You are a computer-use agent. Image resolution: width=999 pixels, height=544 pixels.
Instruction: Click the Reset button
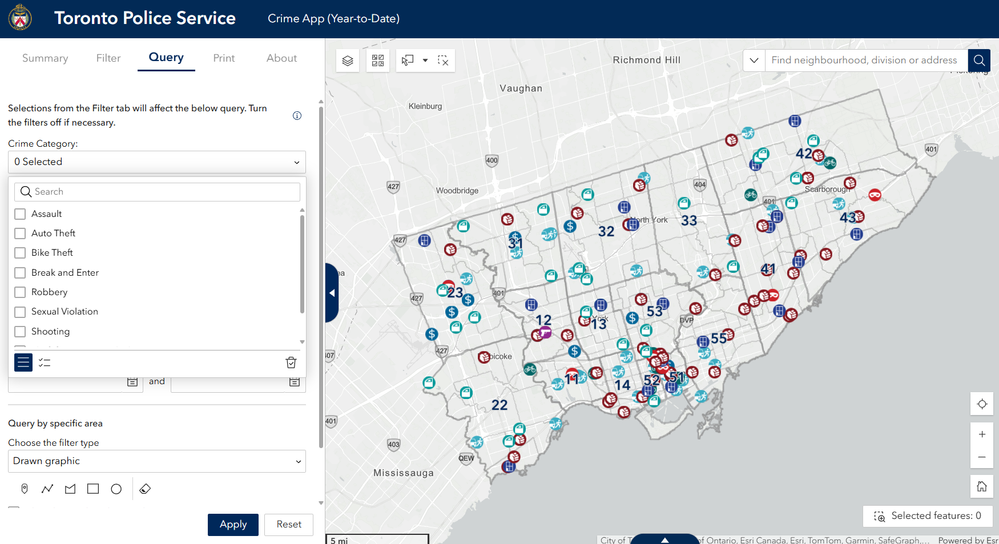(289, 524)
